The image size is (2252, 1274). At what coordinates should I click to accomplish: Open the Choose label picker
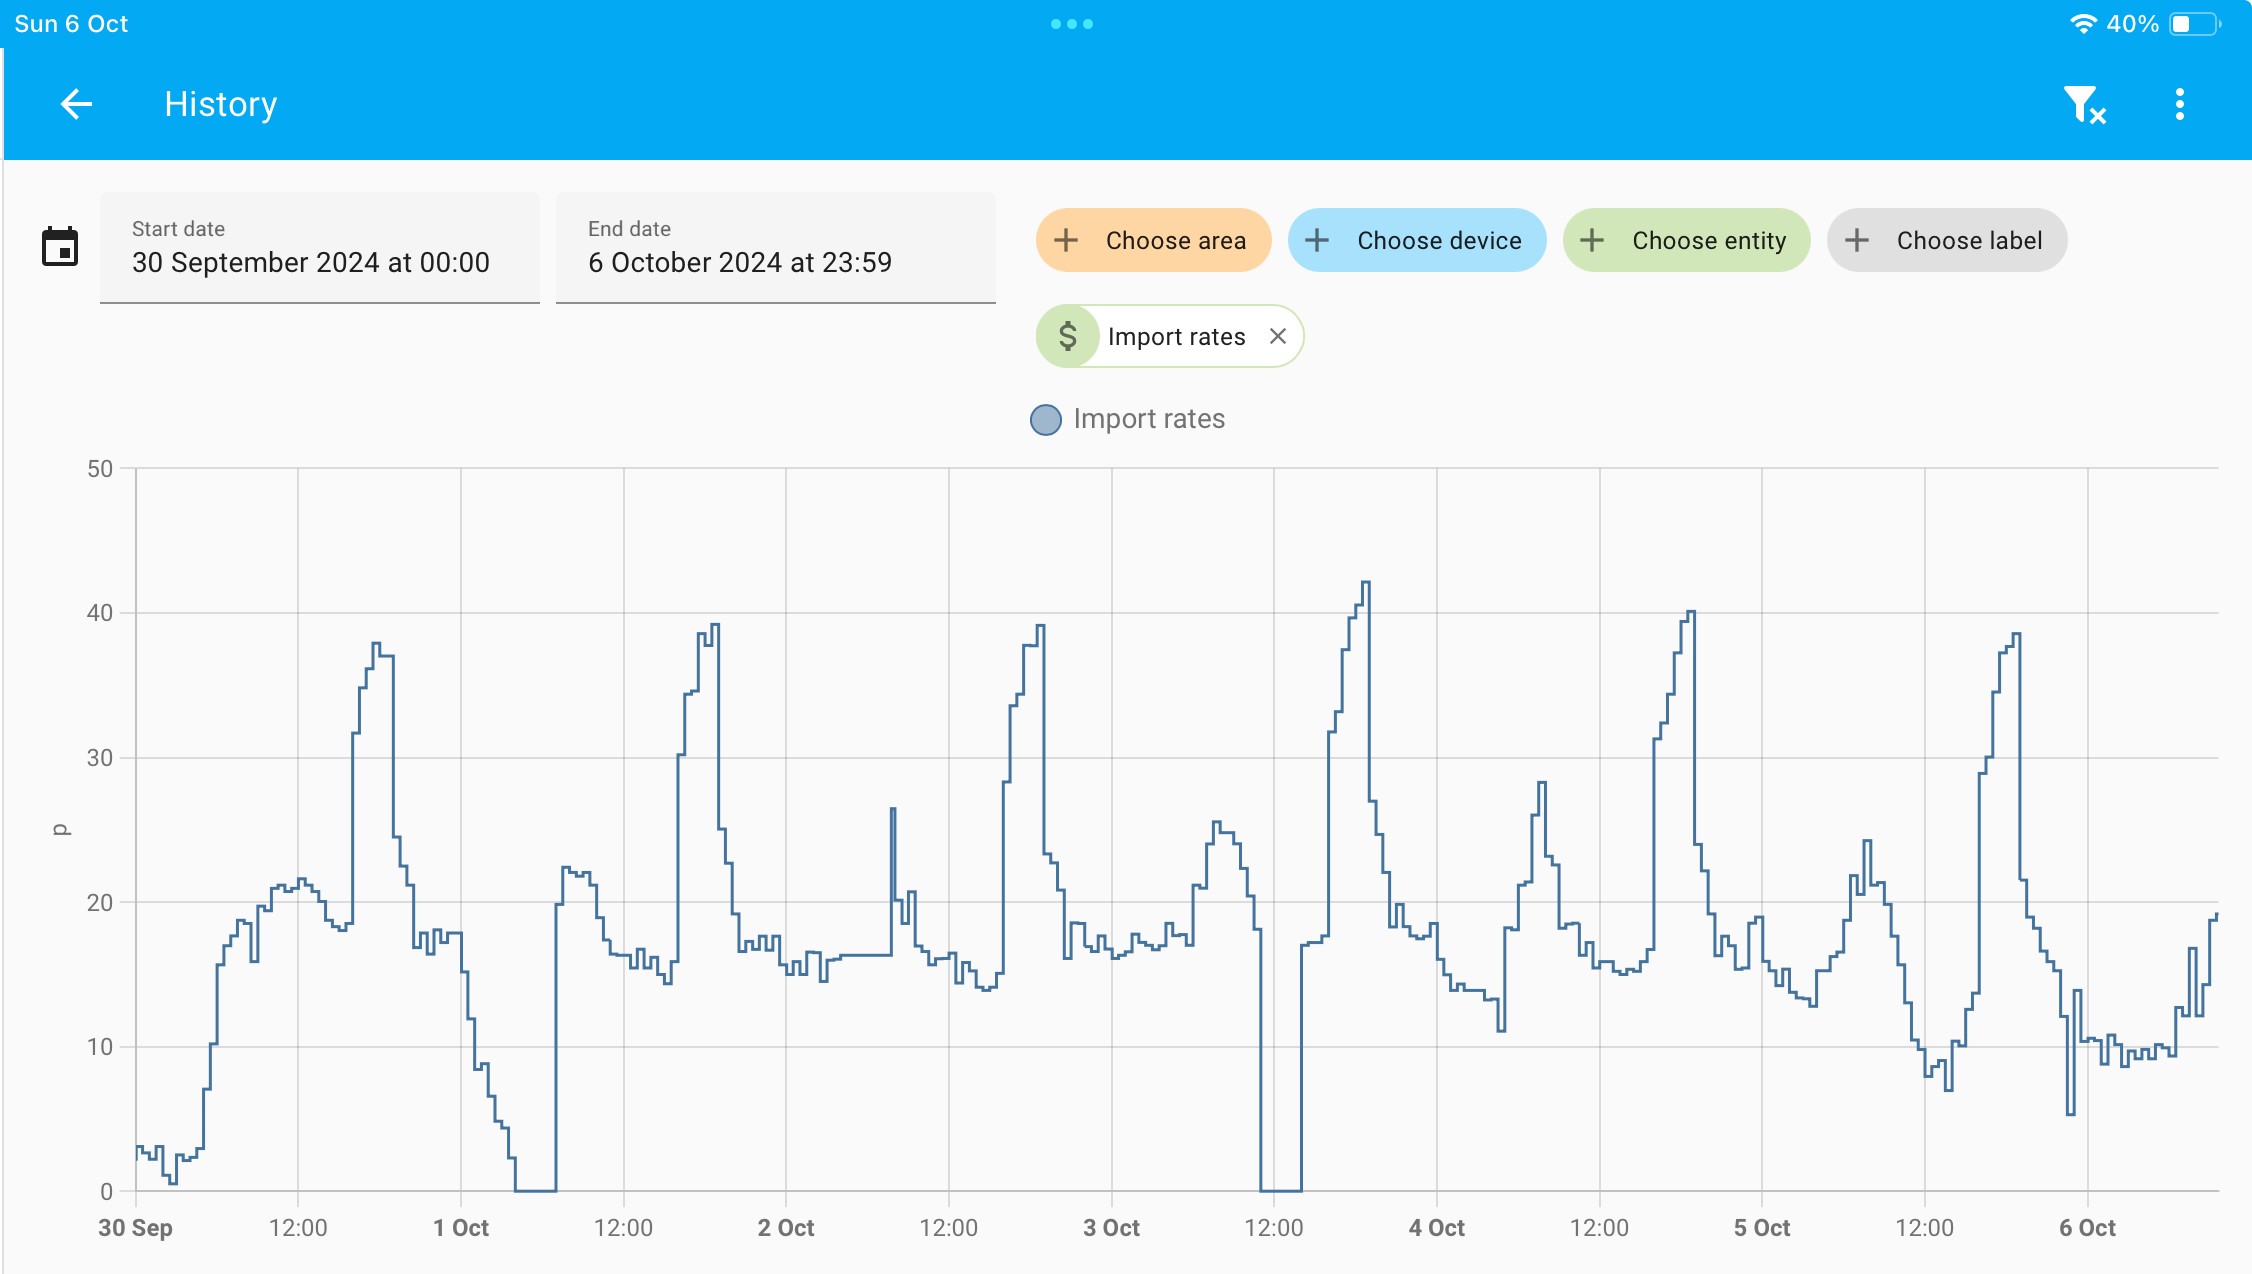tap(1947, 240)
